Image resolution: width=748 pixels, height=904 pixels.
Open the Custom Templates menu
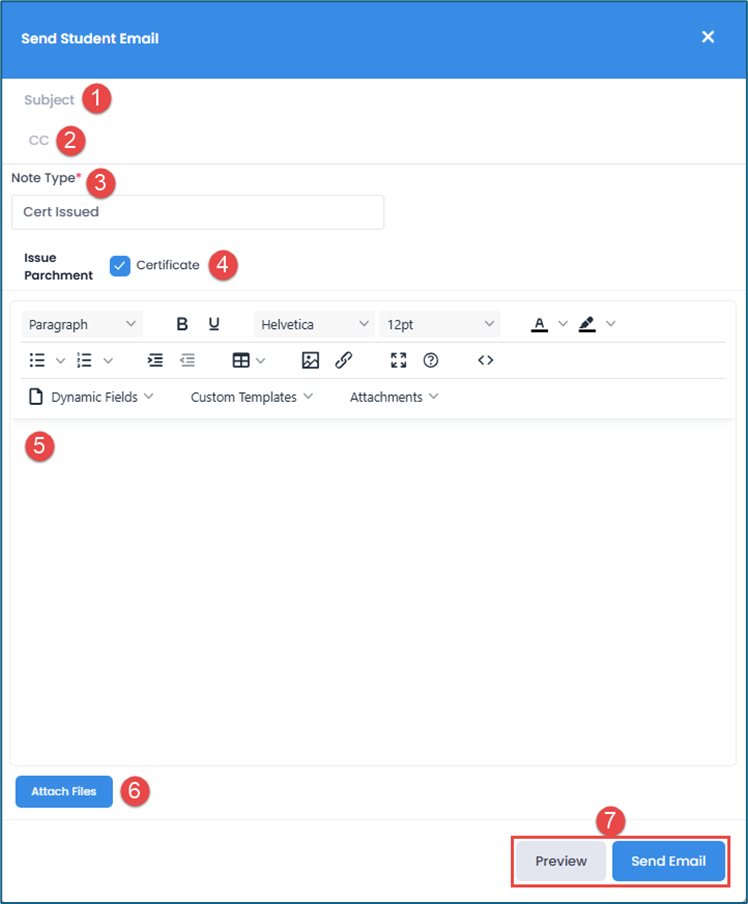click(251, 397)
